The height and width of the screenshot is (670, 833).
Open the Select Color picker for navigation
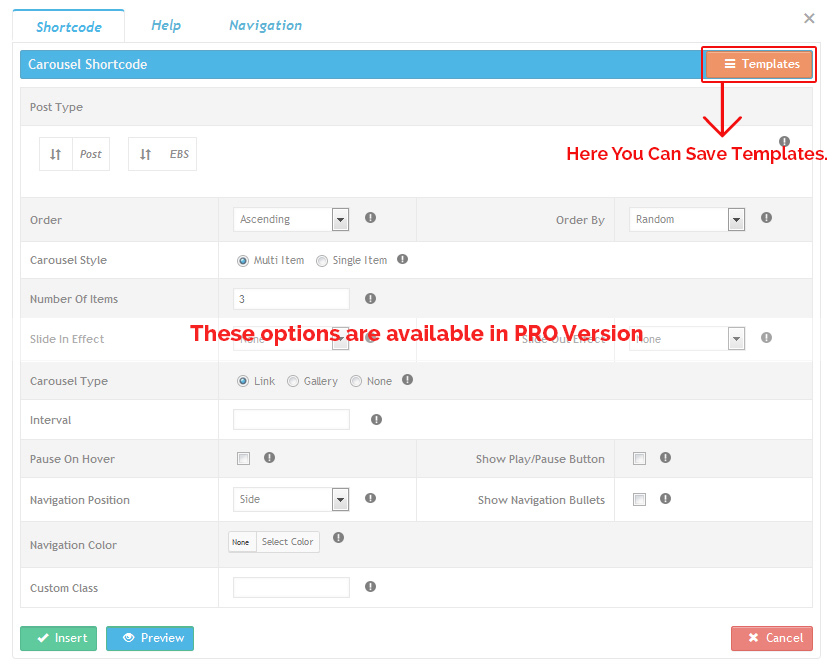click(x=287, y=542)
